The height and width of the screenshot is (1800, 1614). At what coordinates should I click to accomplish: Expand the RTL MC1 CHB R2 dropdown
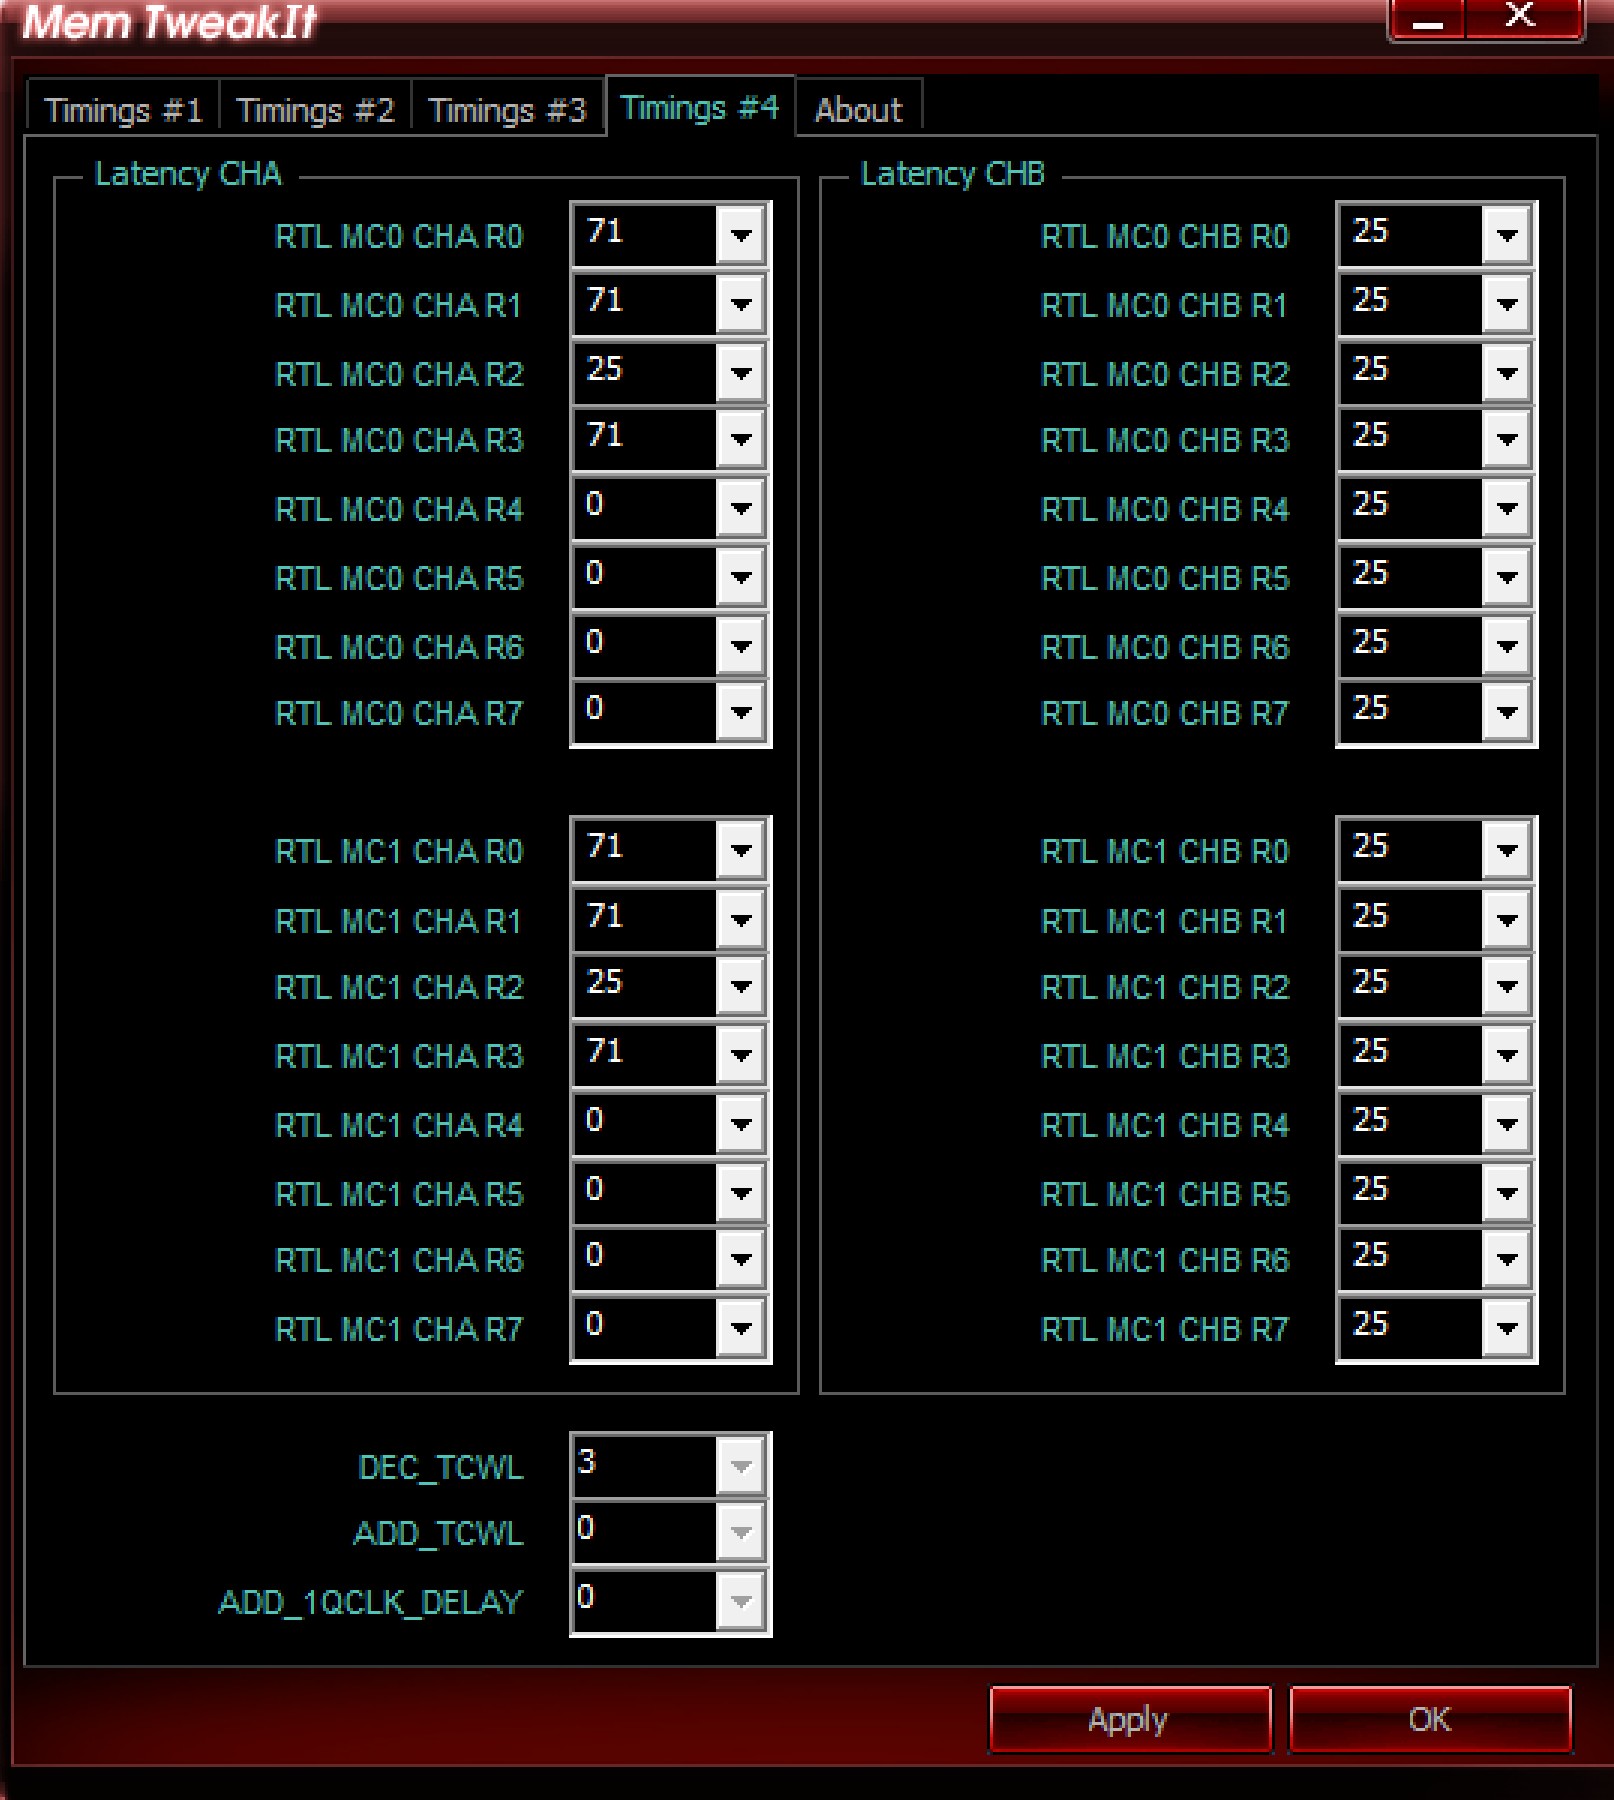[1506, 986]
